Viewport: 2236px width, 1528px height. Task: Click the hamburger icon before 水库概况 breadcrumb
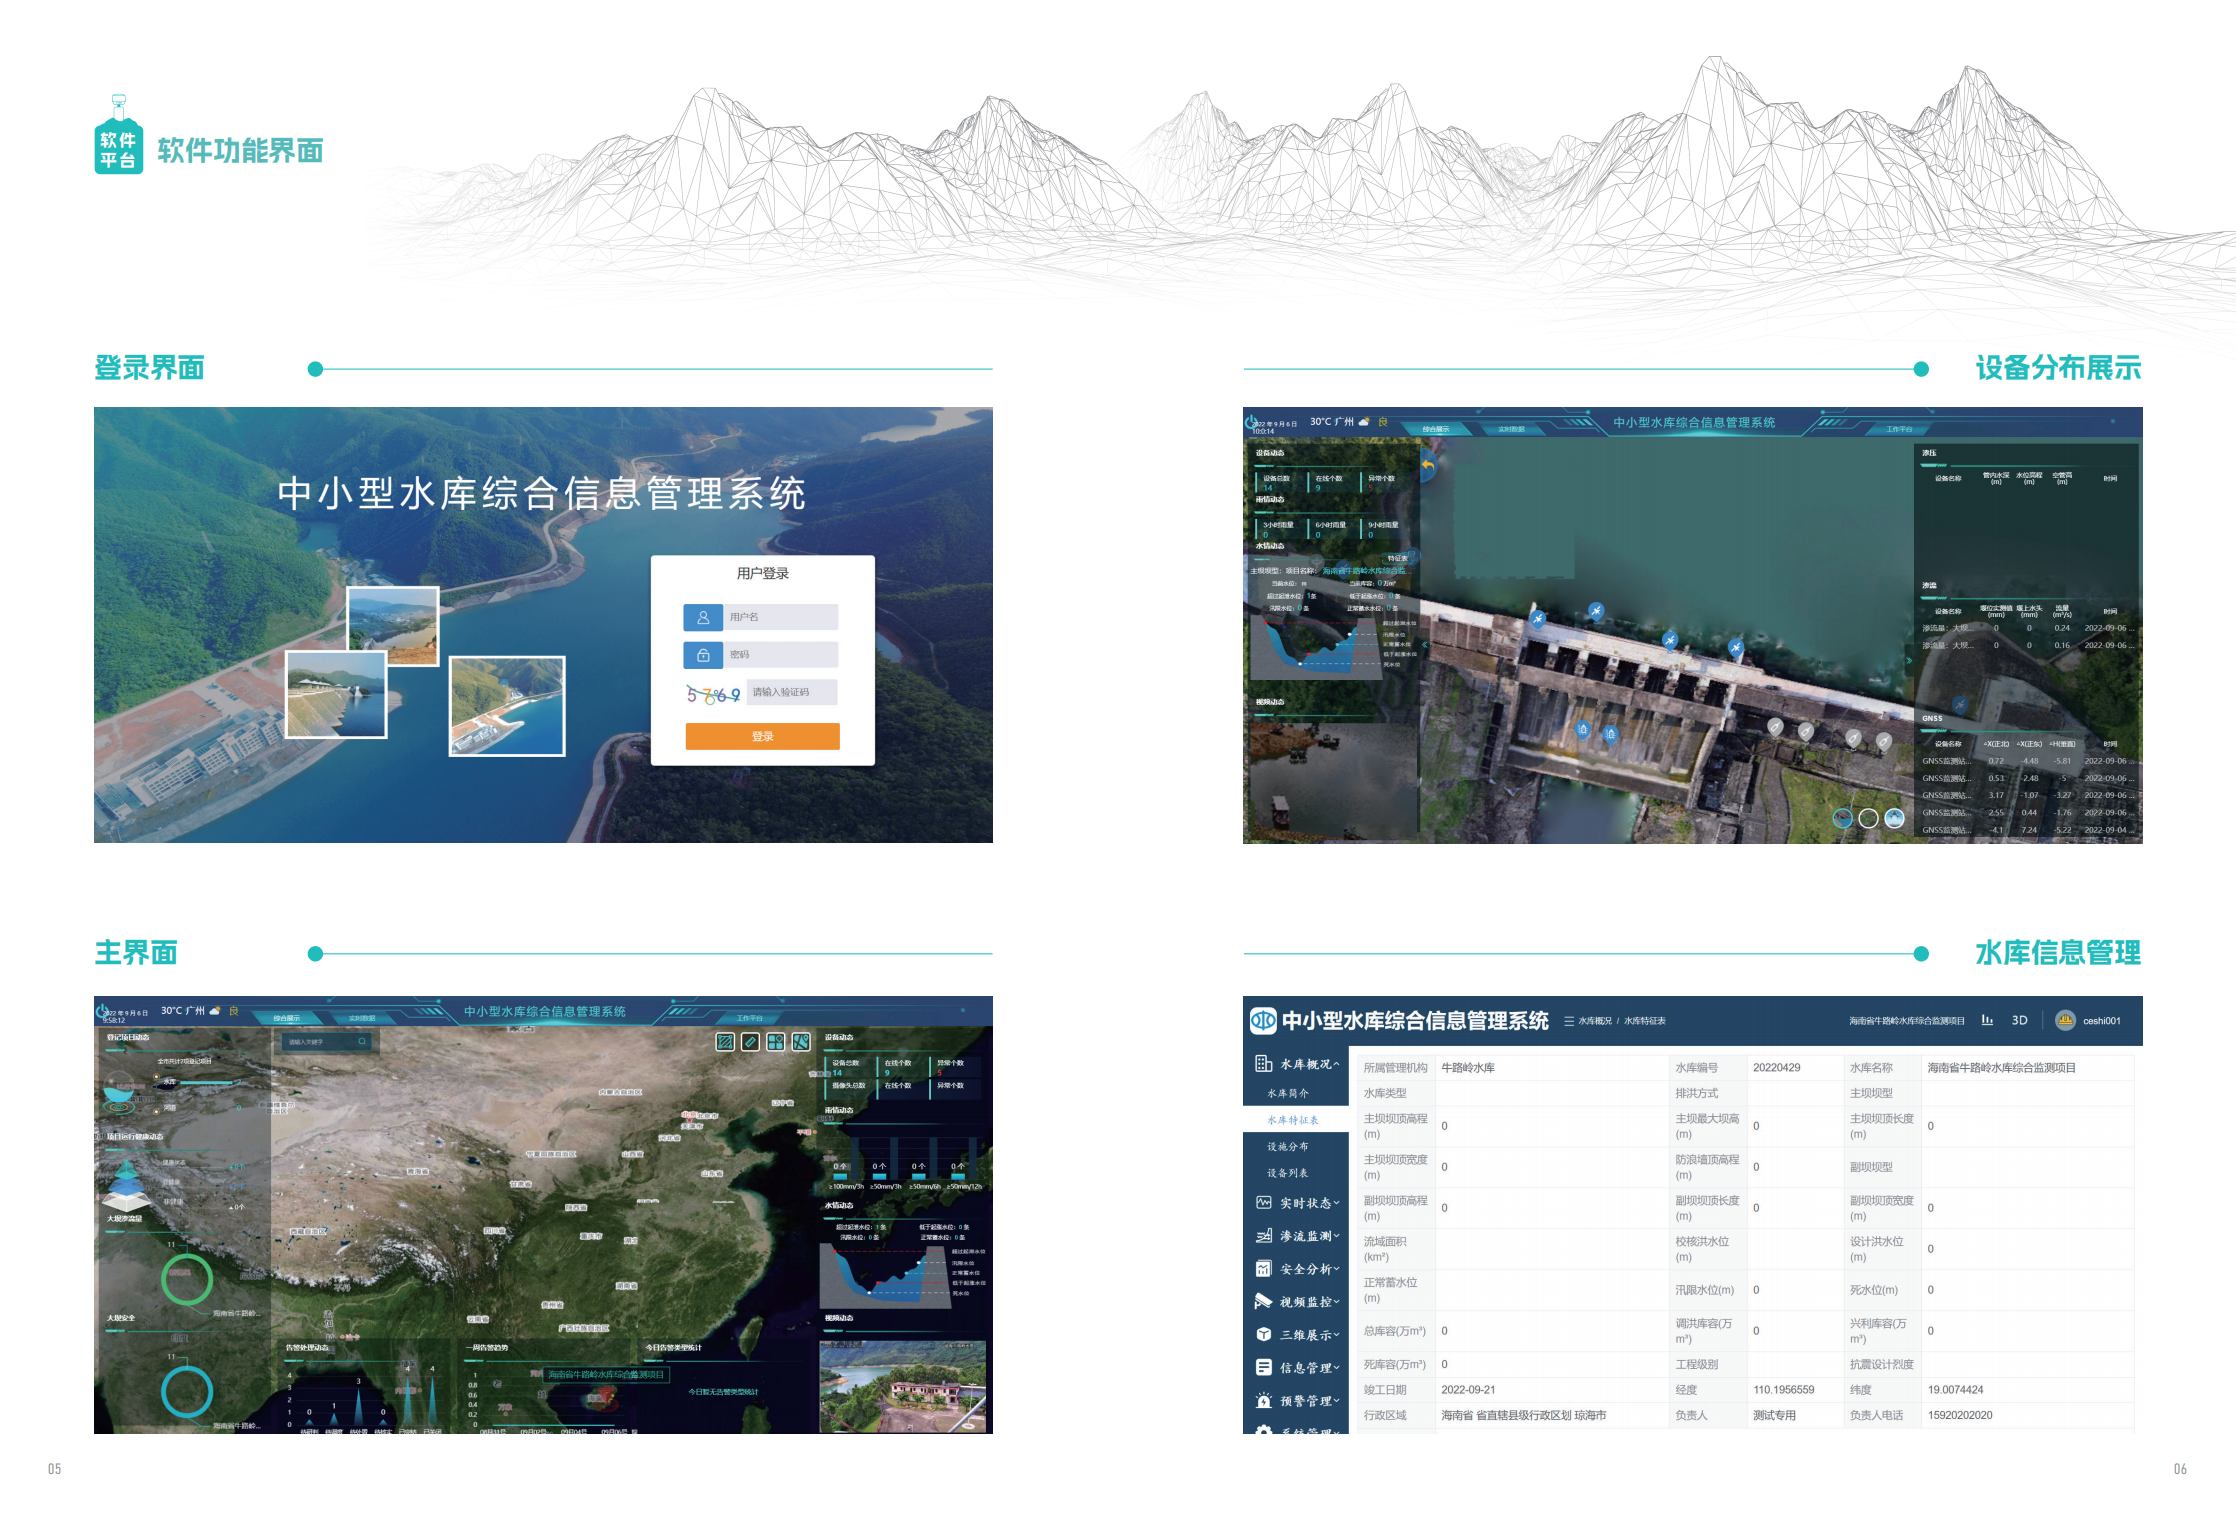pyautogui.click(x=1569, y=1021)
